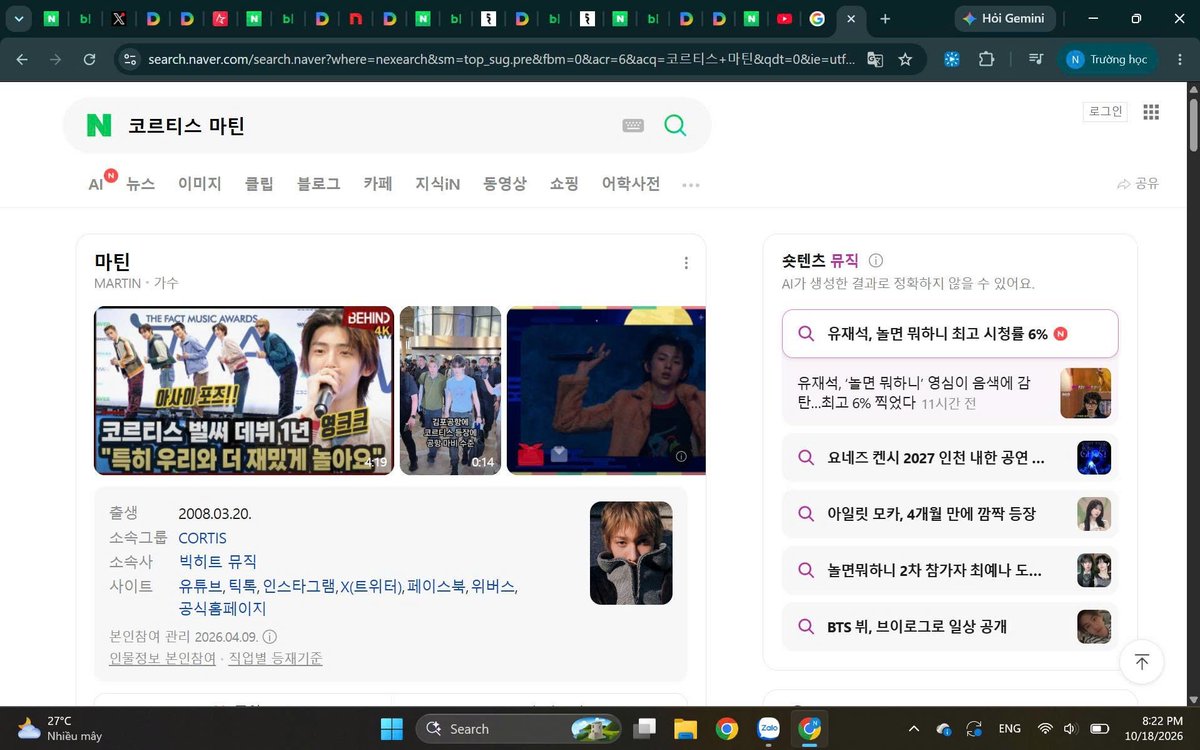
Task: View site information icon in address bar
Action: tap(129, 60)
